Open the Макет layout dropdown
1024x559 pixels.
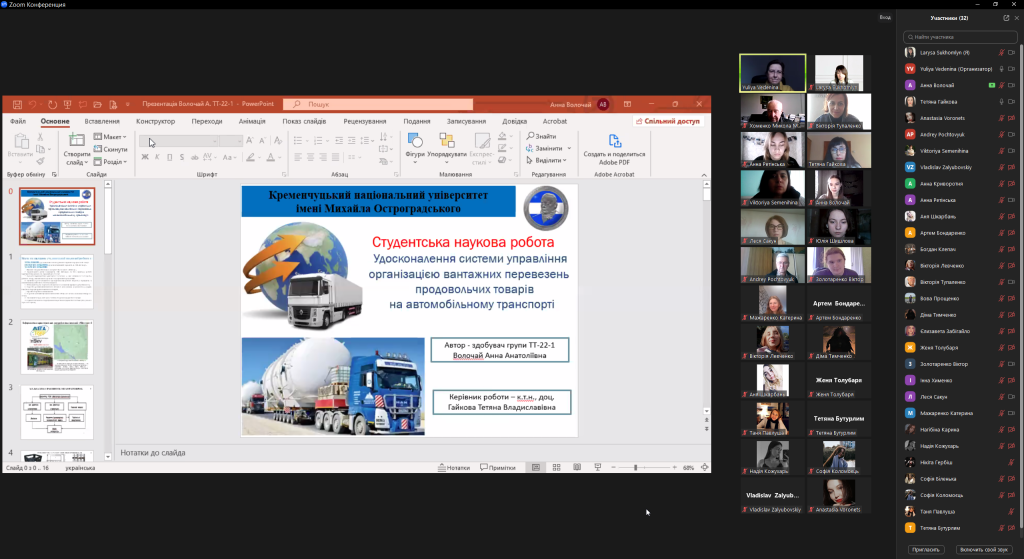tap(110, 136)
